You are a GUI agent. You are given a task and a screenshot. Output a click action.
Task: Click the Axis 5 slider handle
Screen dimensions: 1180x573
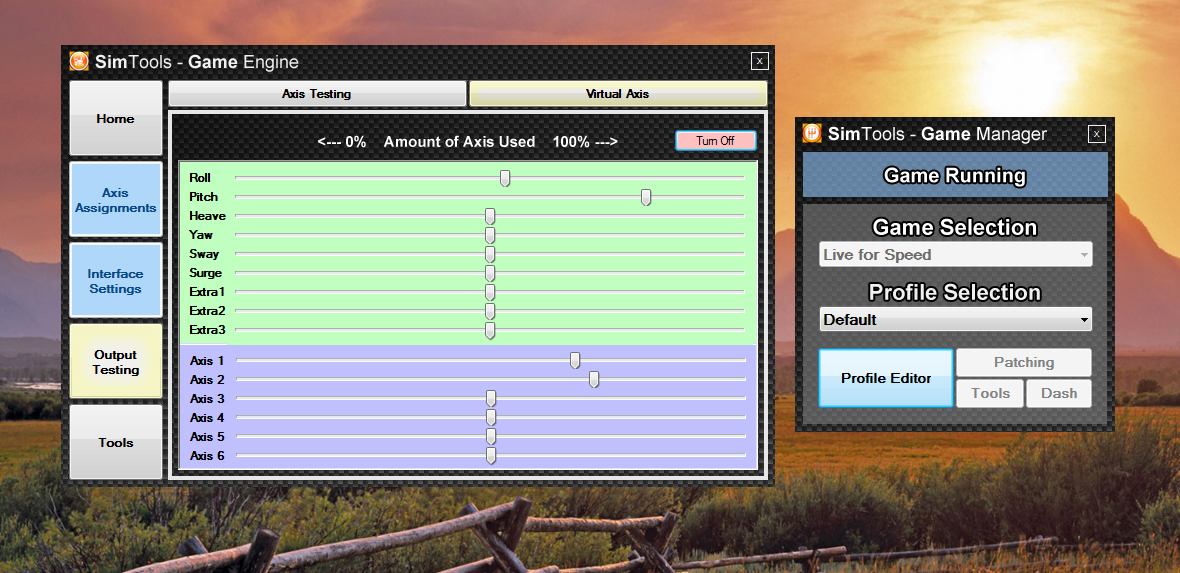(491, 437)
